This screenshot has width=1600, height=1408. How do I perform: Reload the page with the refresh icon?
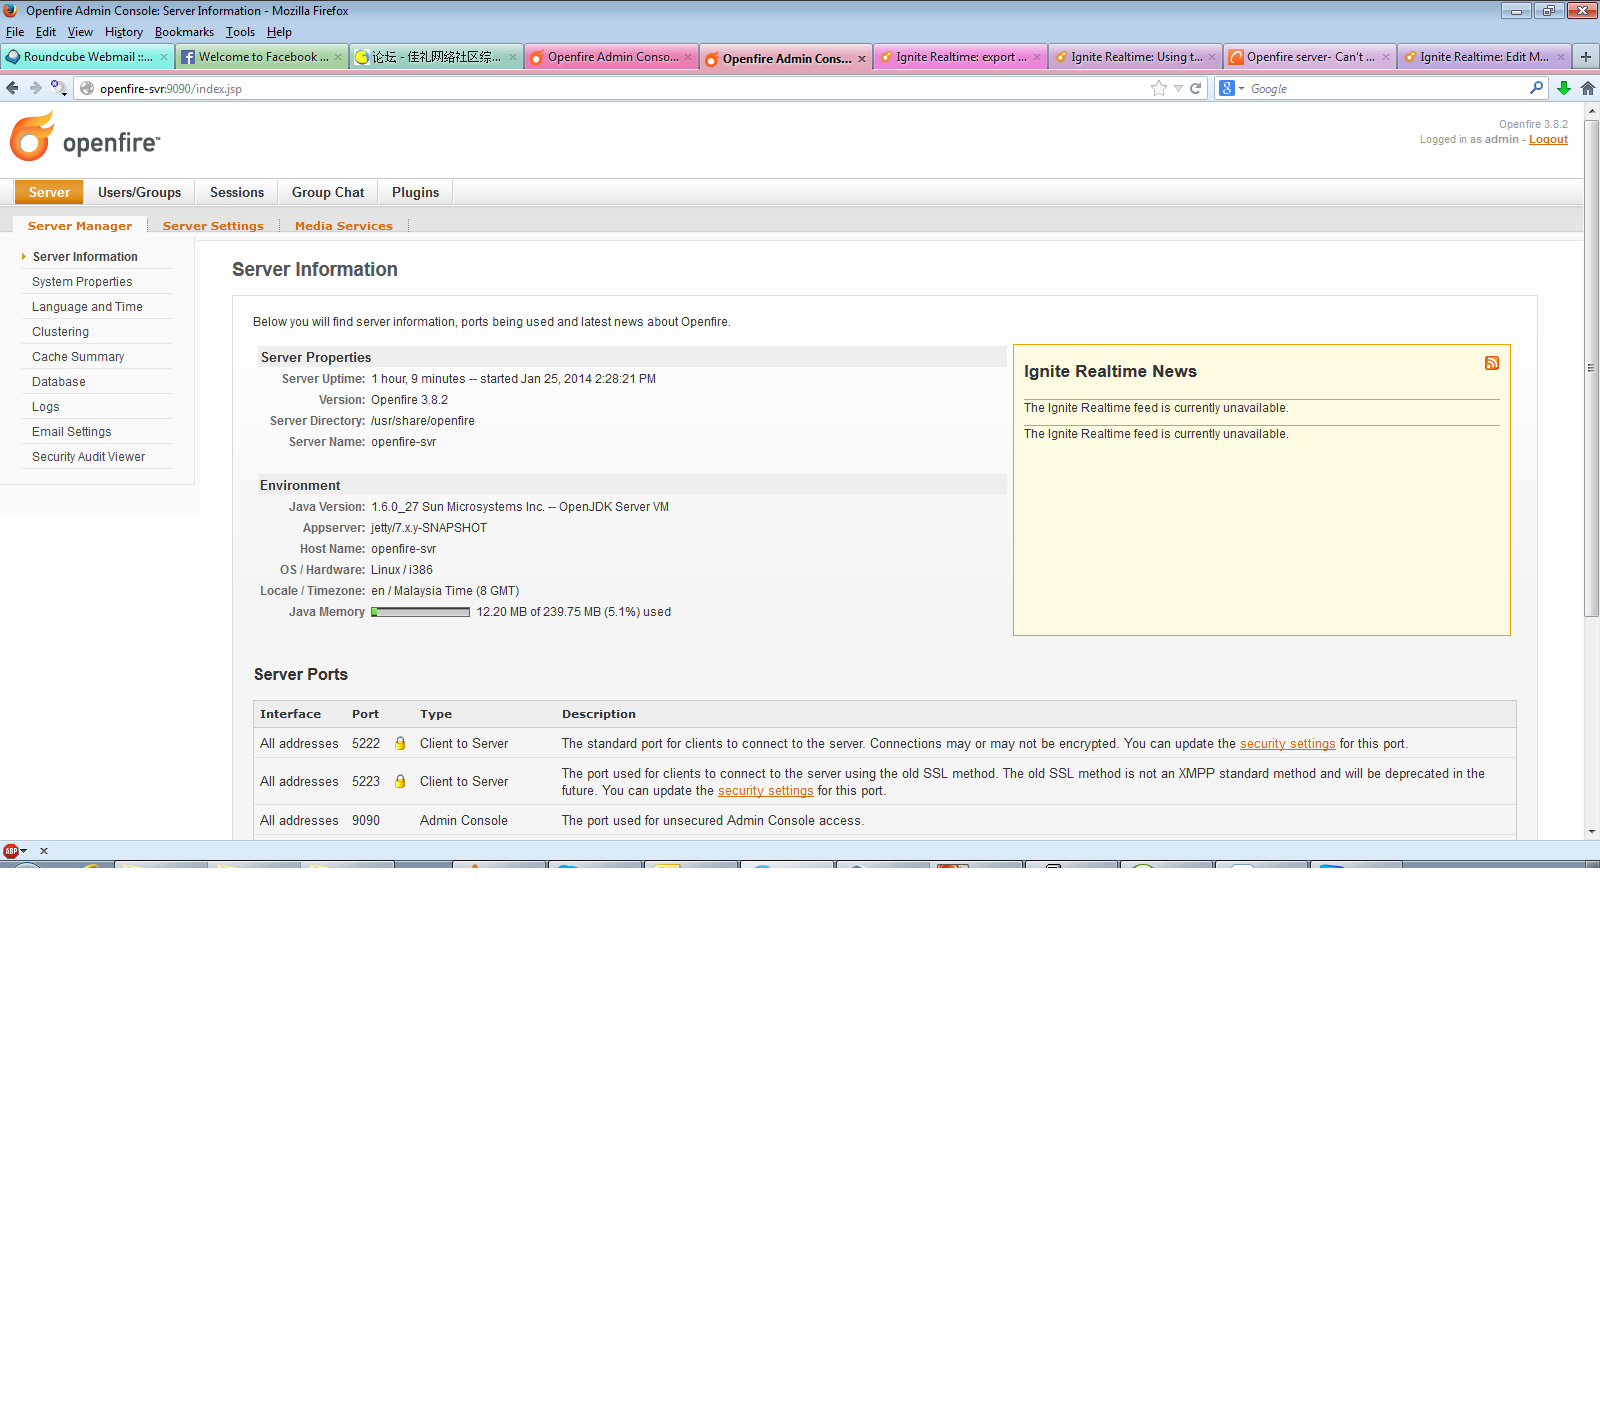(1195, 88)
